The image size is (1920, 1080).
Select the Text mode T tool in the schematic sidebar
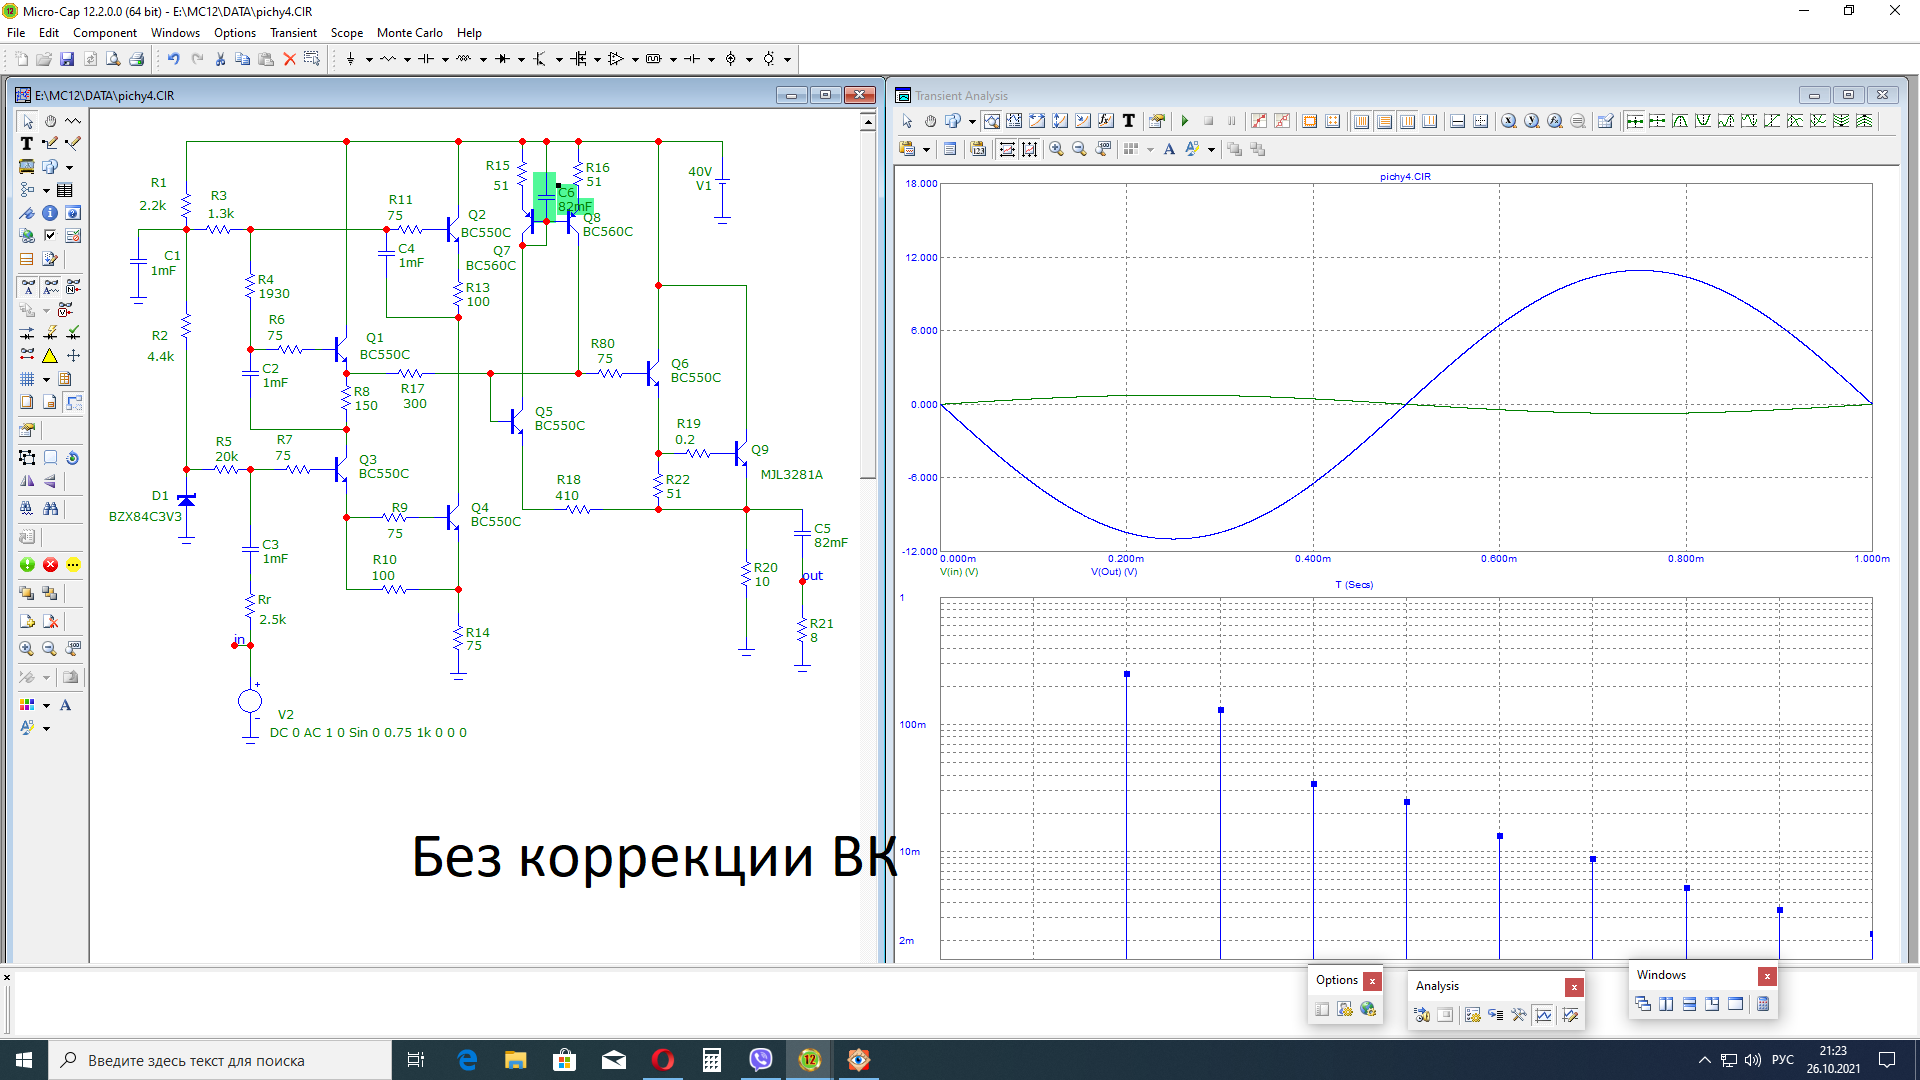click(x=27, y=144)
